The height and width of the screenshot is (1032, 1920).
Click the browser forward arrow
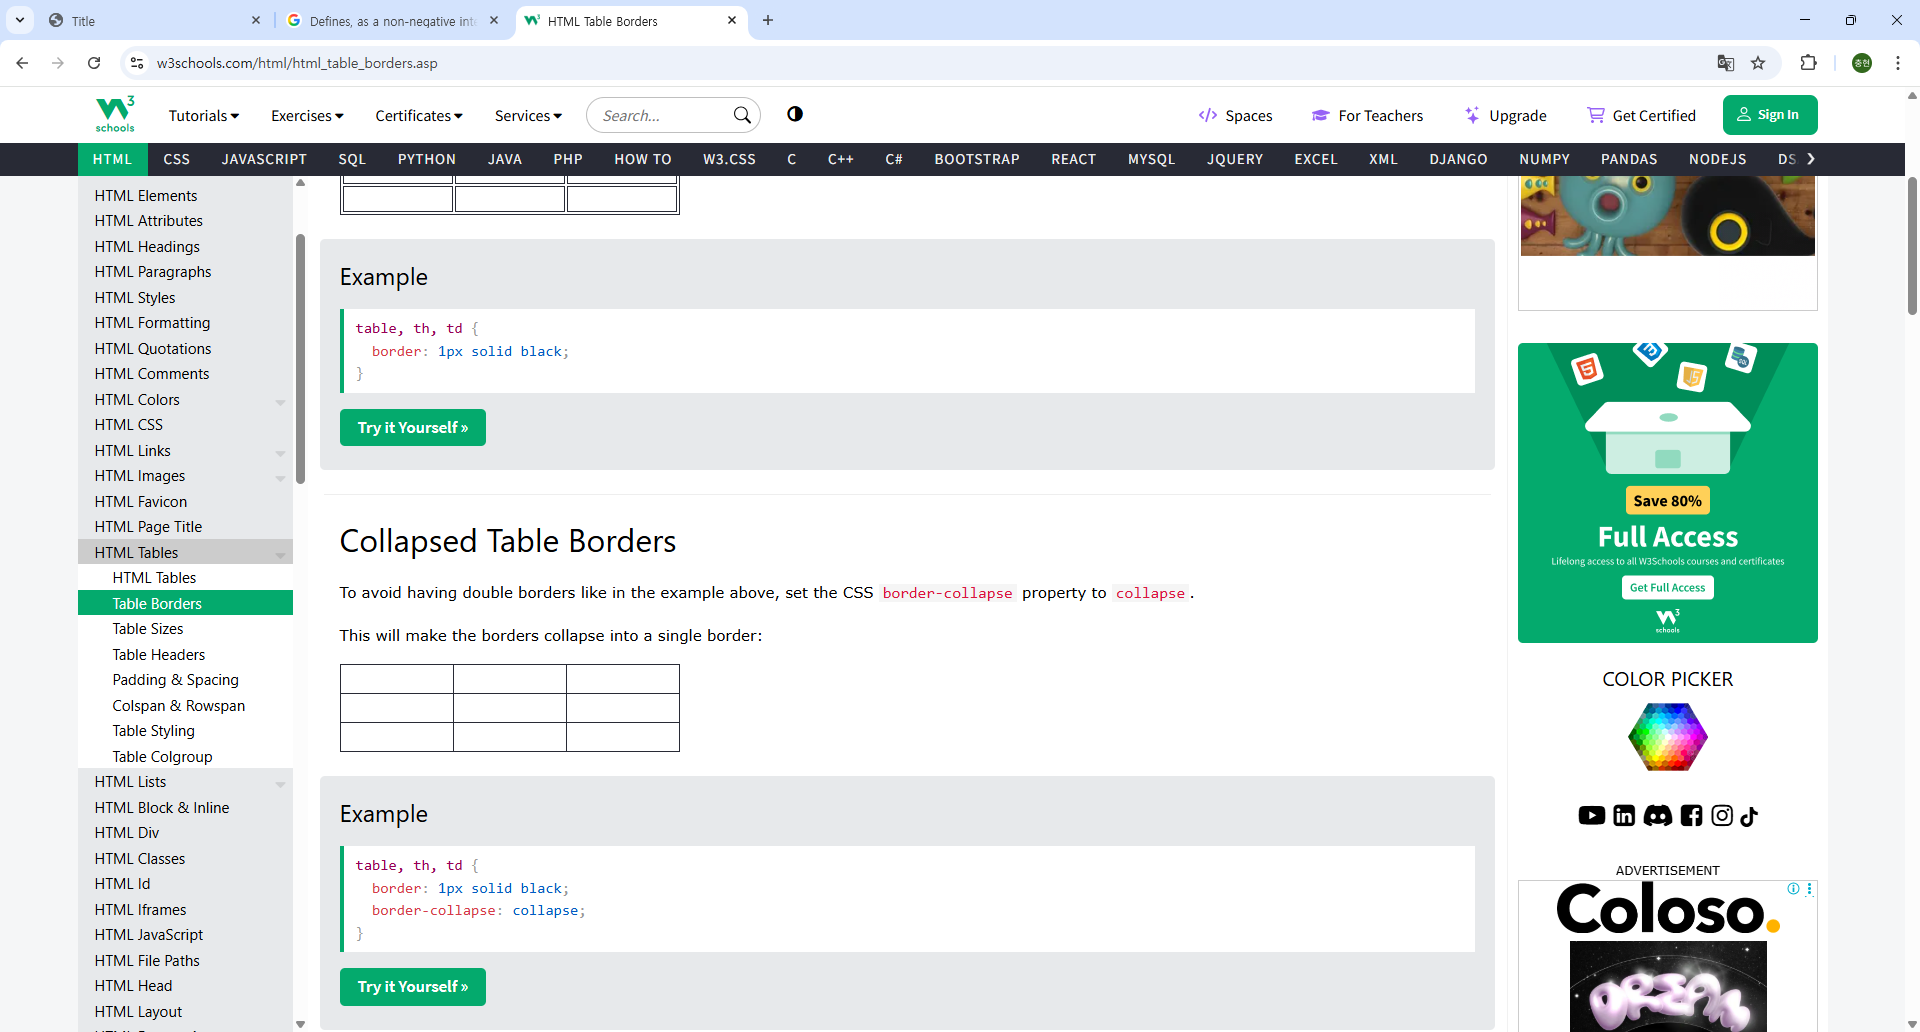pyautogui.click(x=58, y=63)
